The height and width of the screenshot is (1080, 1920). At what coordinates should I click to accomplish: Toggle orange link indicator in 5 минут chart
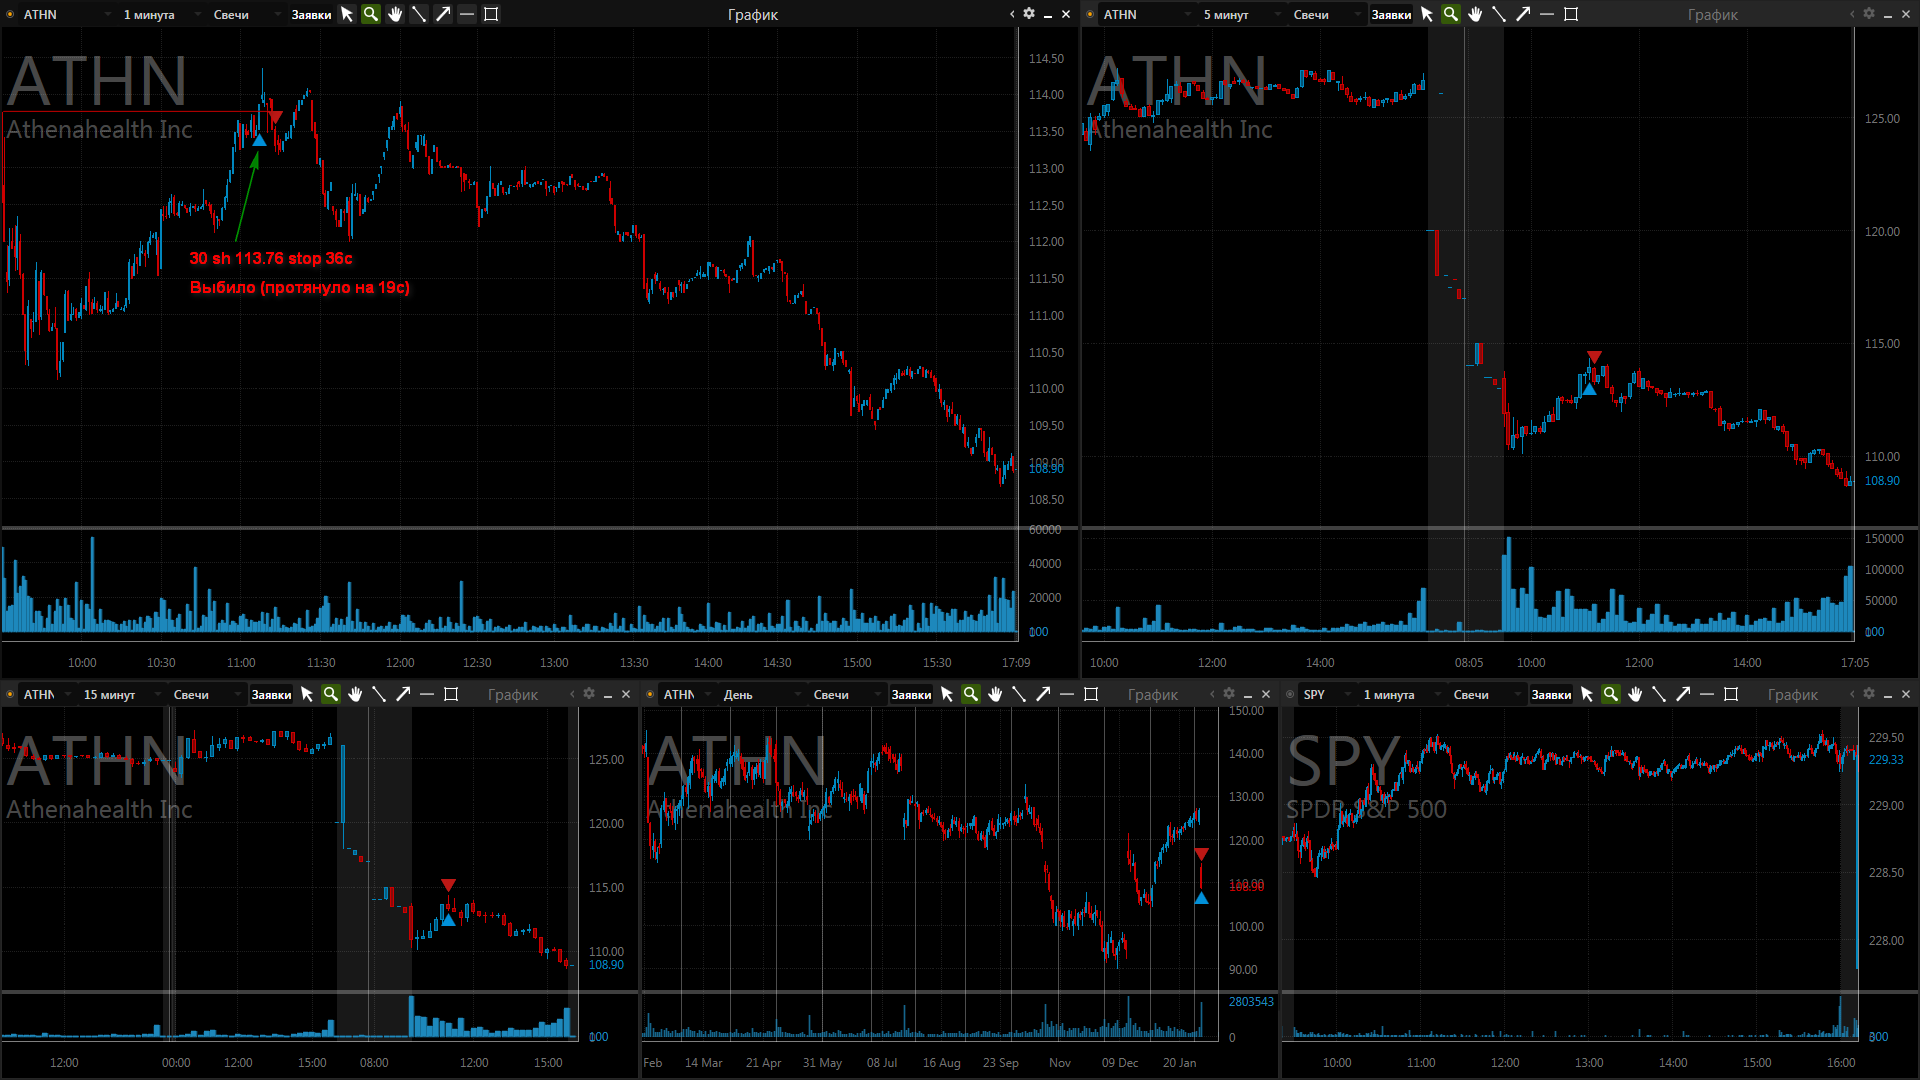coord(1090,14)
